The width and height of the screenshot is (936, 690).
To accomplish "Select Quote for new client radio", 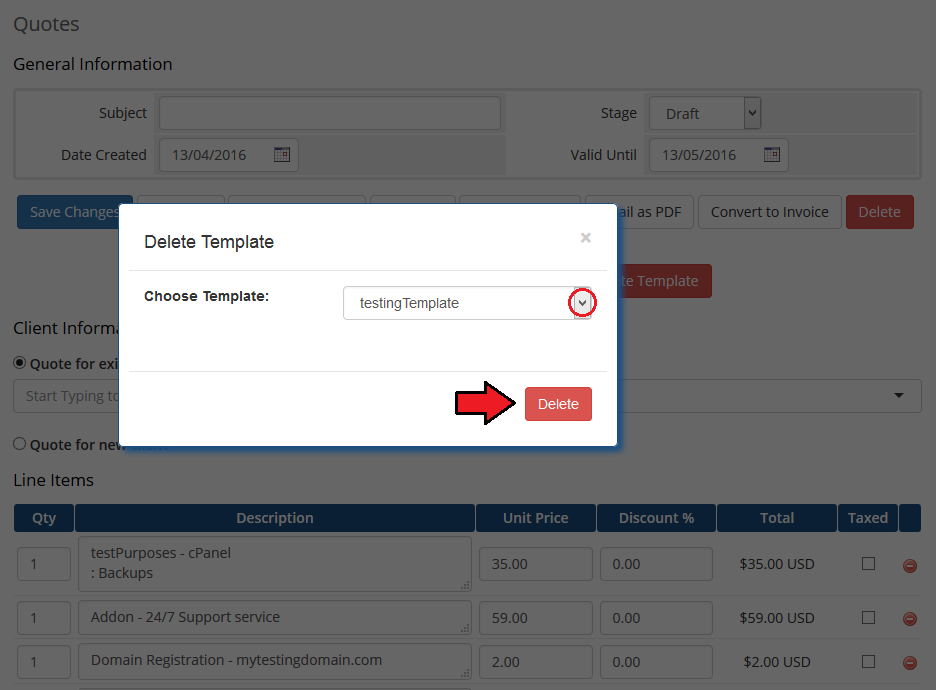I will [20, 444].
